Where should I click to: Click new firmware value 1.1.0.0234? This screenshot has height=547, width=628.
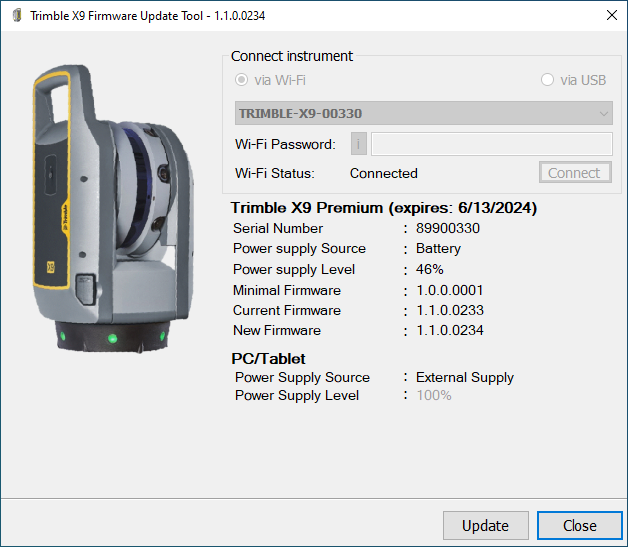click(450, 330)
